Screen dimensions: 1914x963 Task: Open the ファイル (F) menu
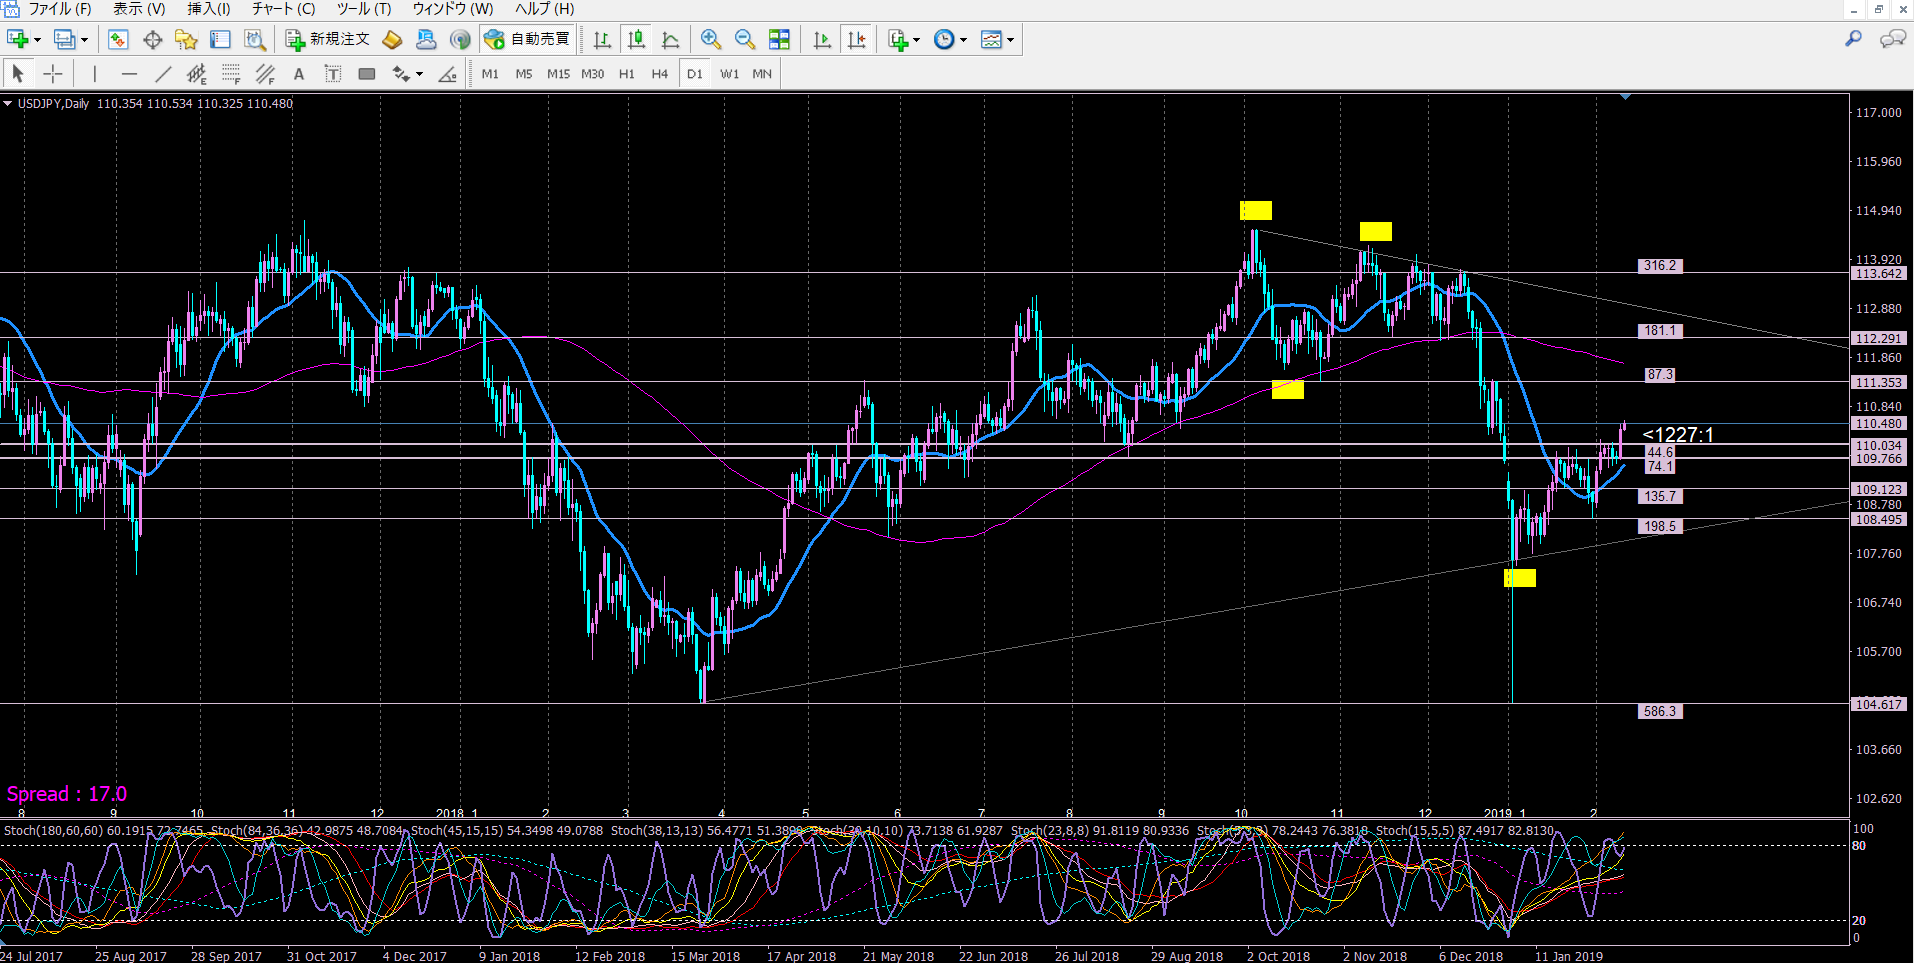[59, 9]
